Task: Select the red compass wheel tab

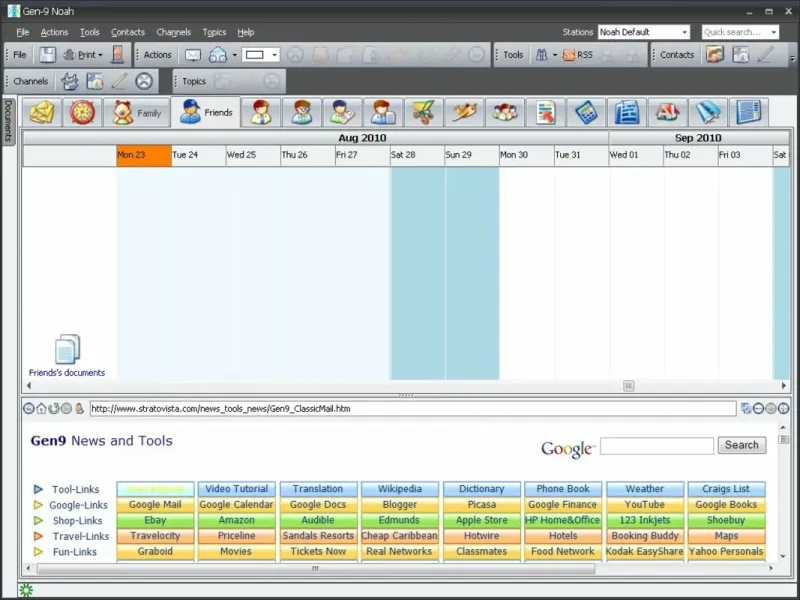Action: coord(82,112)
